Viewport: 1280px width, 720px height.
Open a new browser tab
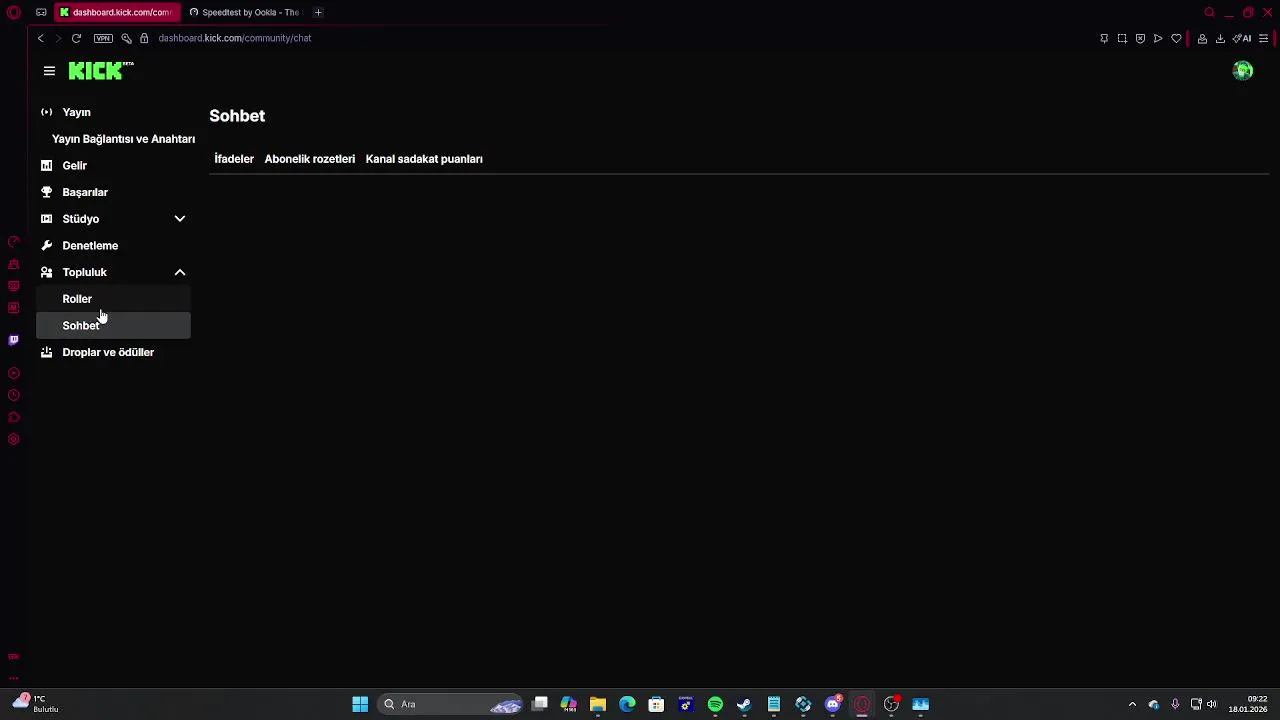[318, 12]
